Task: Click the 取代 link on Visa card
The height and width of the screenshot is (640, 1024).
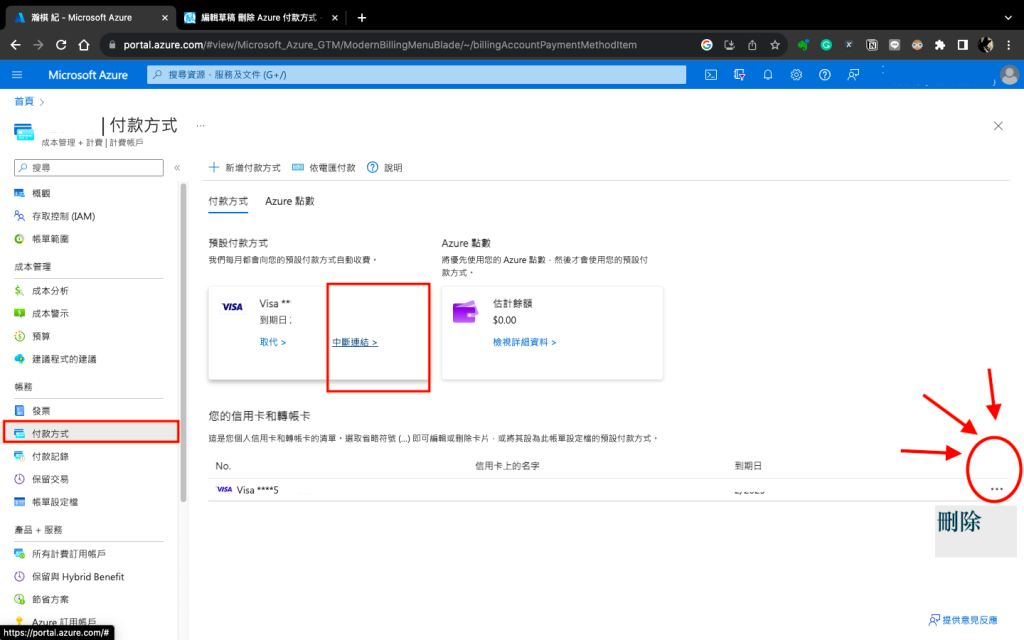Action: pos(272,342)
